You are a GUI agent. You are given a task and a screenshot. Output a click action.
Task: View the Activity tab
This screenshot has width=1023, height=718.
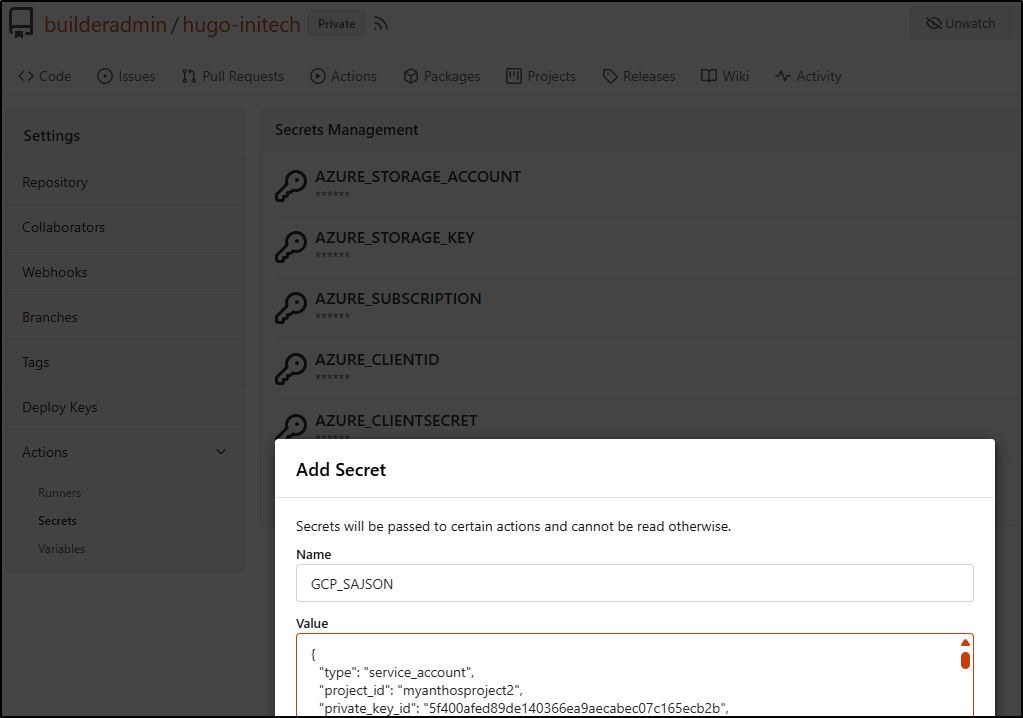click(x=808, y=76)
